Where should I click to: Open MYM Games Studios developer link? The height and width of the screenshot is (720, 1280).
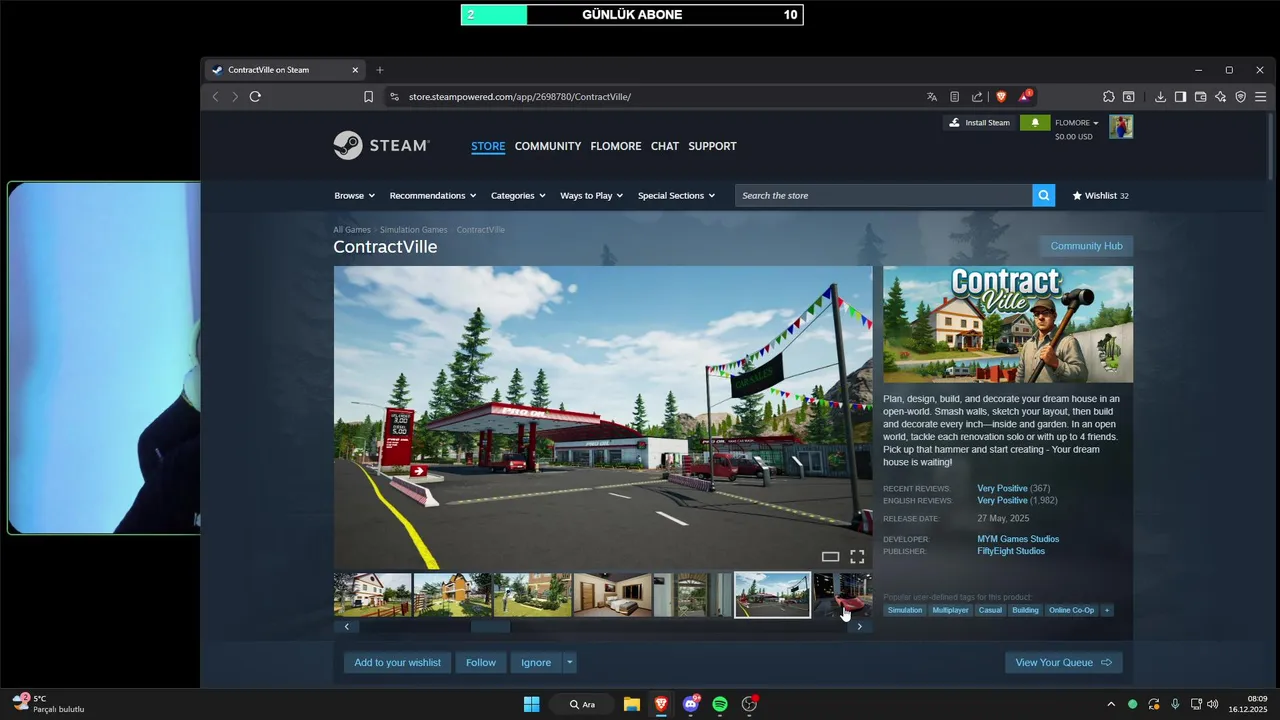point(1018,539)
